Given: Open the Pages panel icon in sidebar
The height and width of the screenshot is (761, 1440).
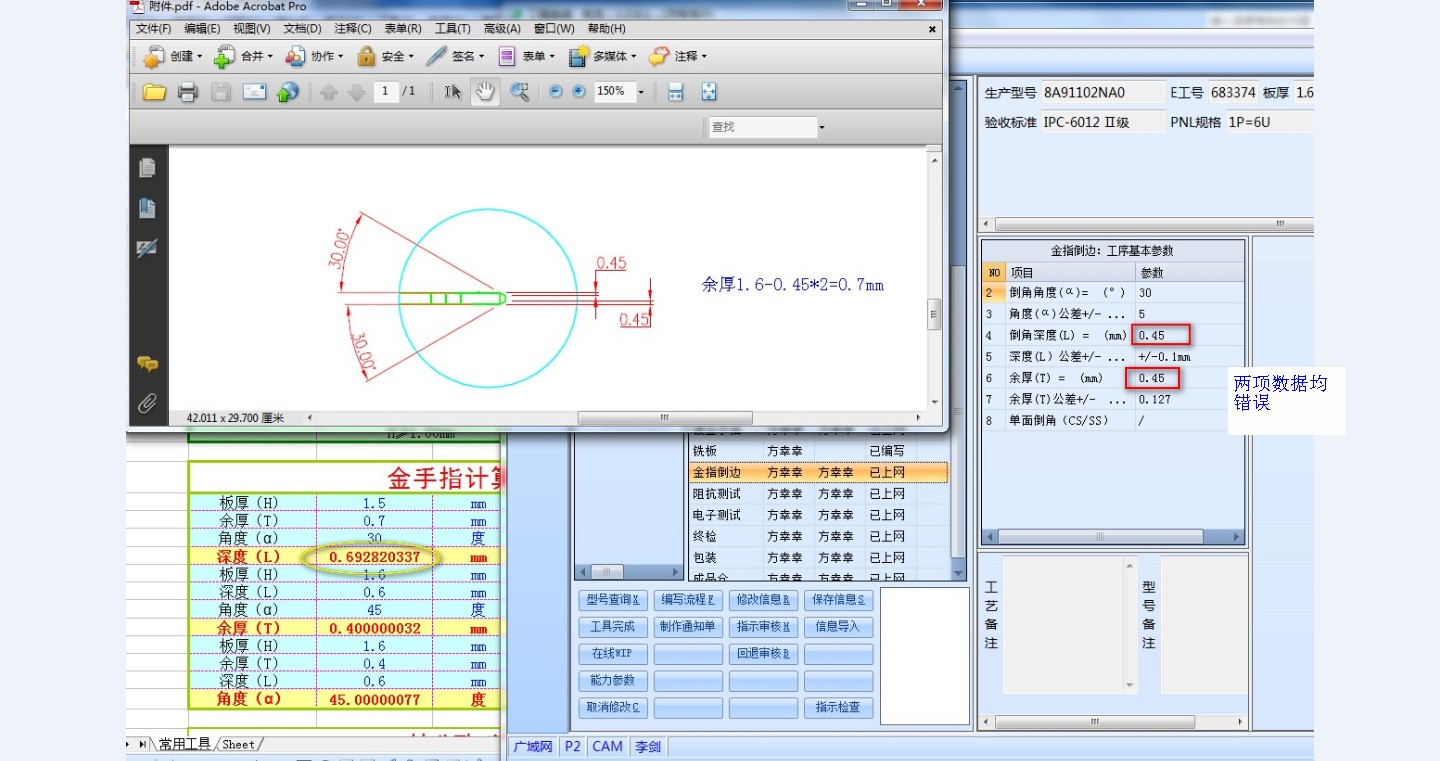Looking at the screenshot, I should (x=147, y=167).
